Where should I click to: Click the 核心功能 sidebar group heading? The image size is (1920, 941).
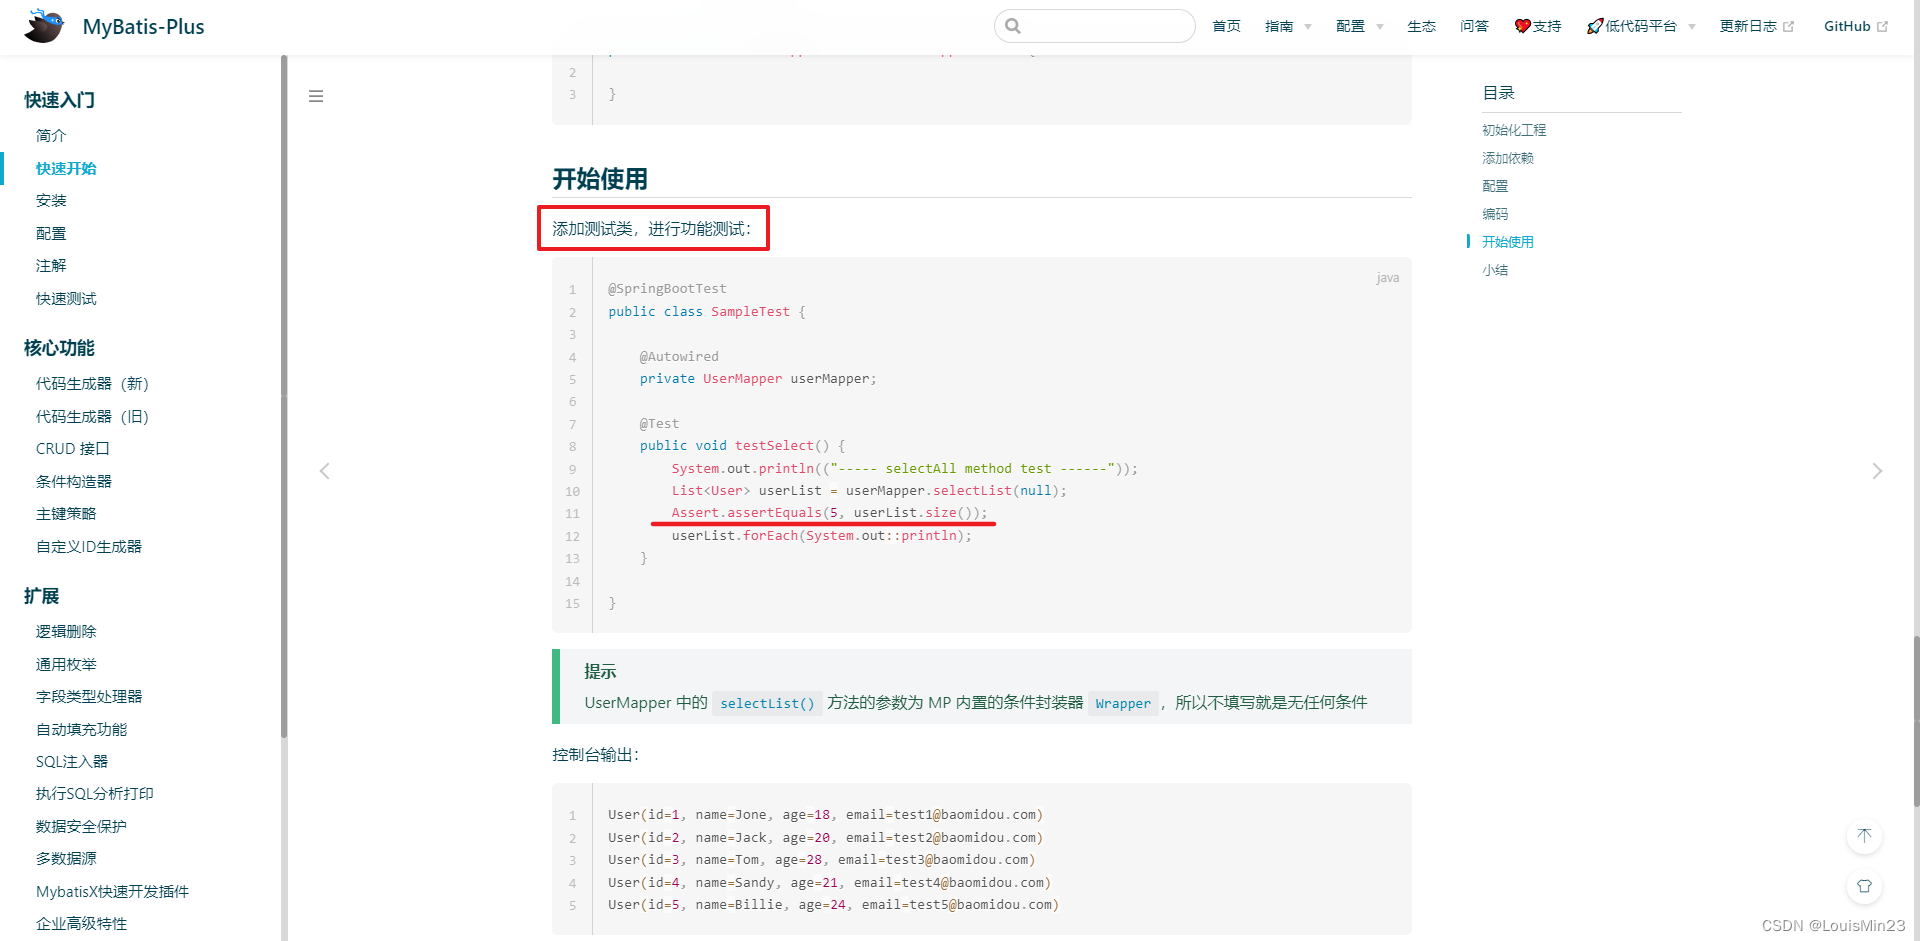pyautogui.click(x=59, y=348)
